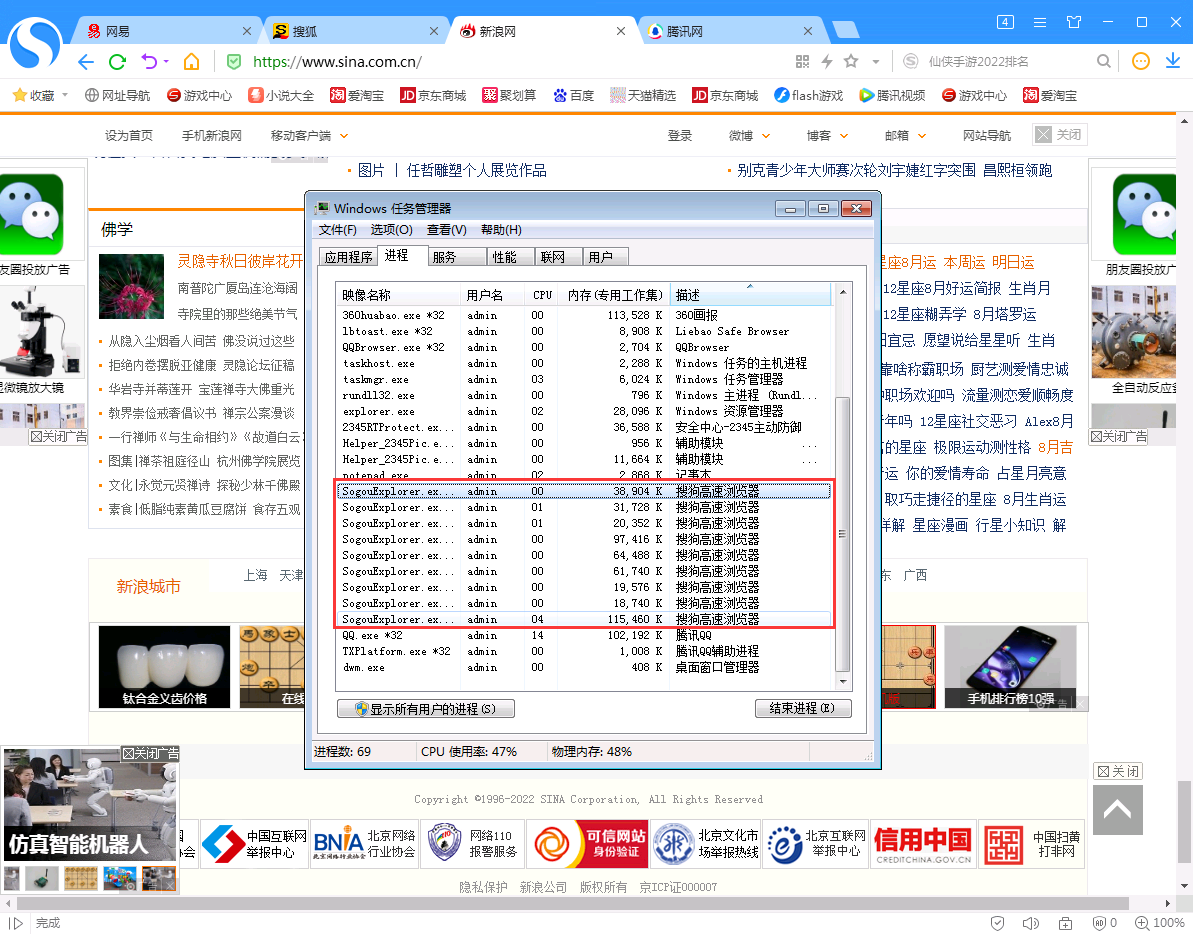Expand dropdown arrow beside bookmark star
Viewport: 1193px width, 934px height.
pos(876,62)
